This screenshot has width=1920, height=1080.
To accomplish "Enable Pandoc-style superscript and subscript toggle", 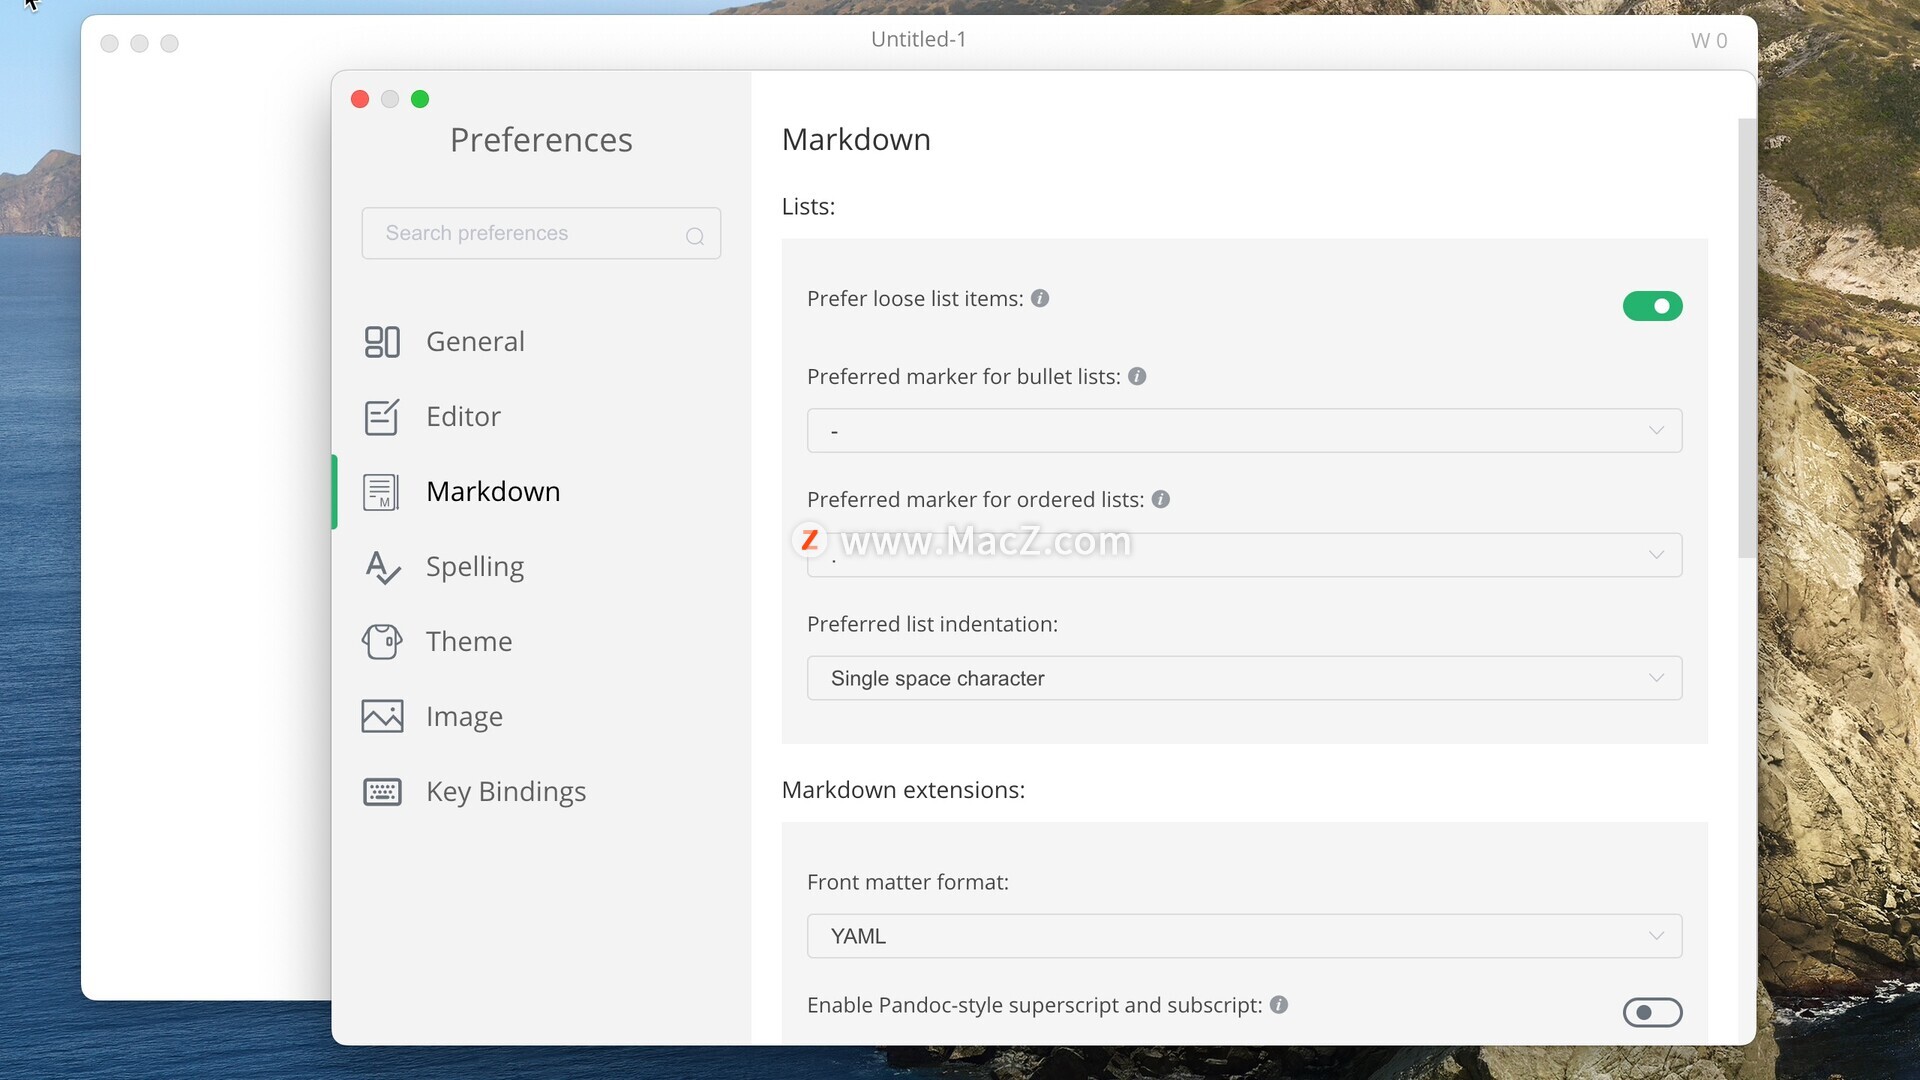I will tap(1652, 1012).
